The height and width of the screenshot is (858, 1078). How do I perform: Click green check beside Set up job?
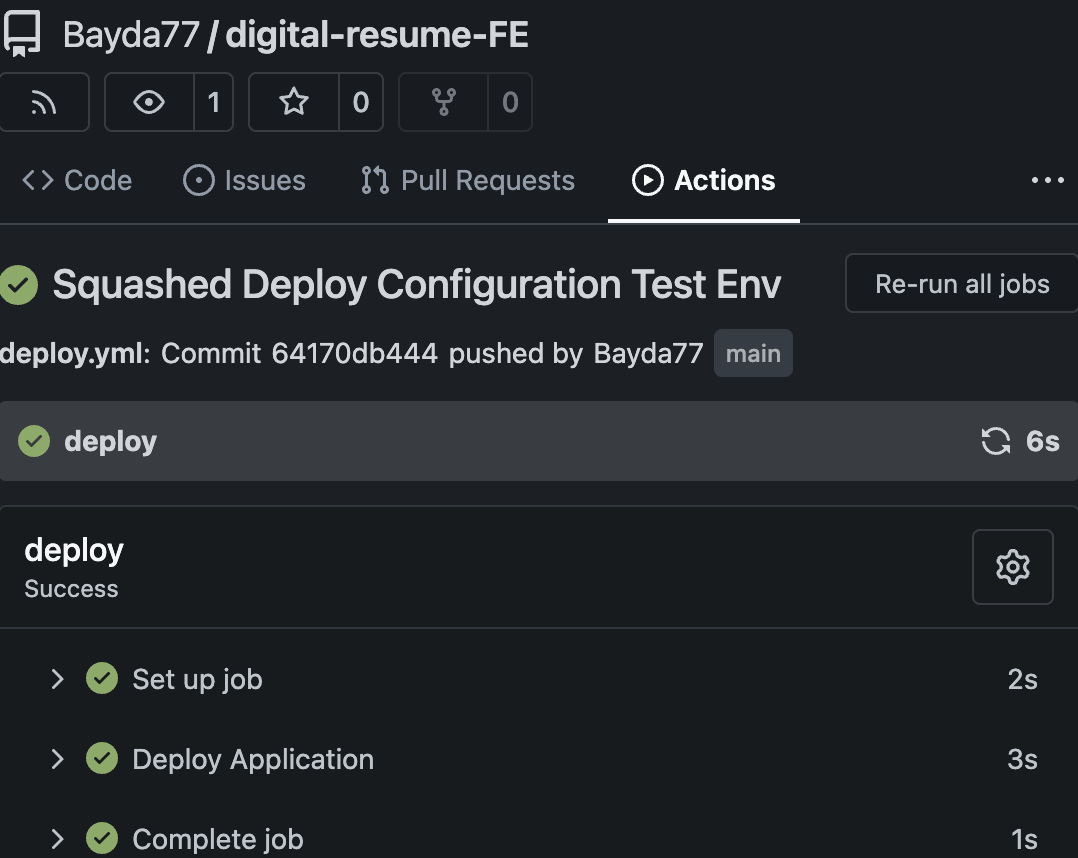click(x=102, y=679)
